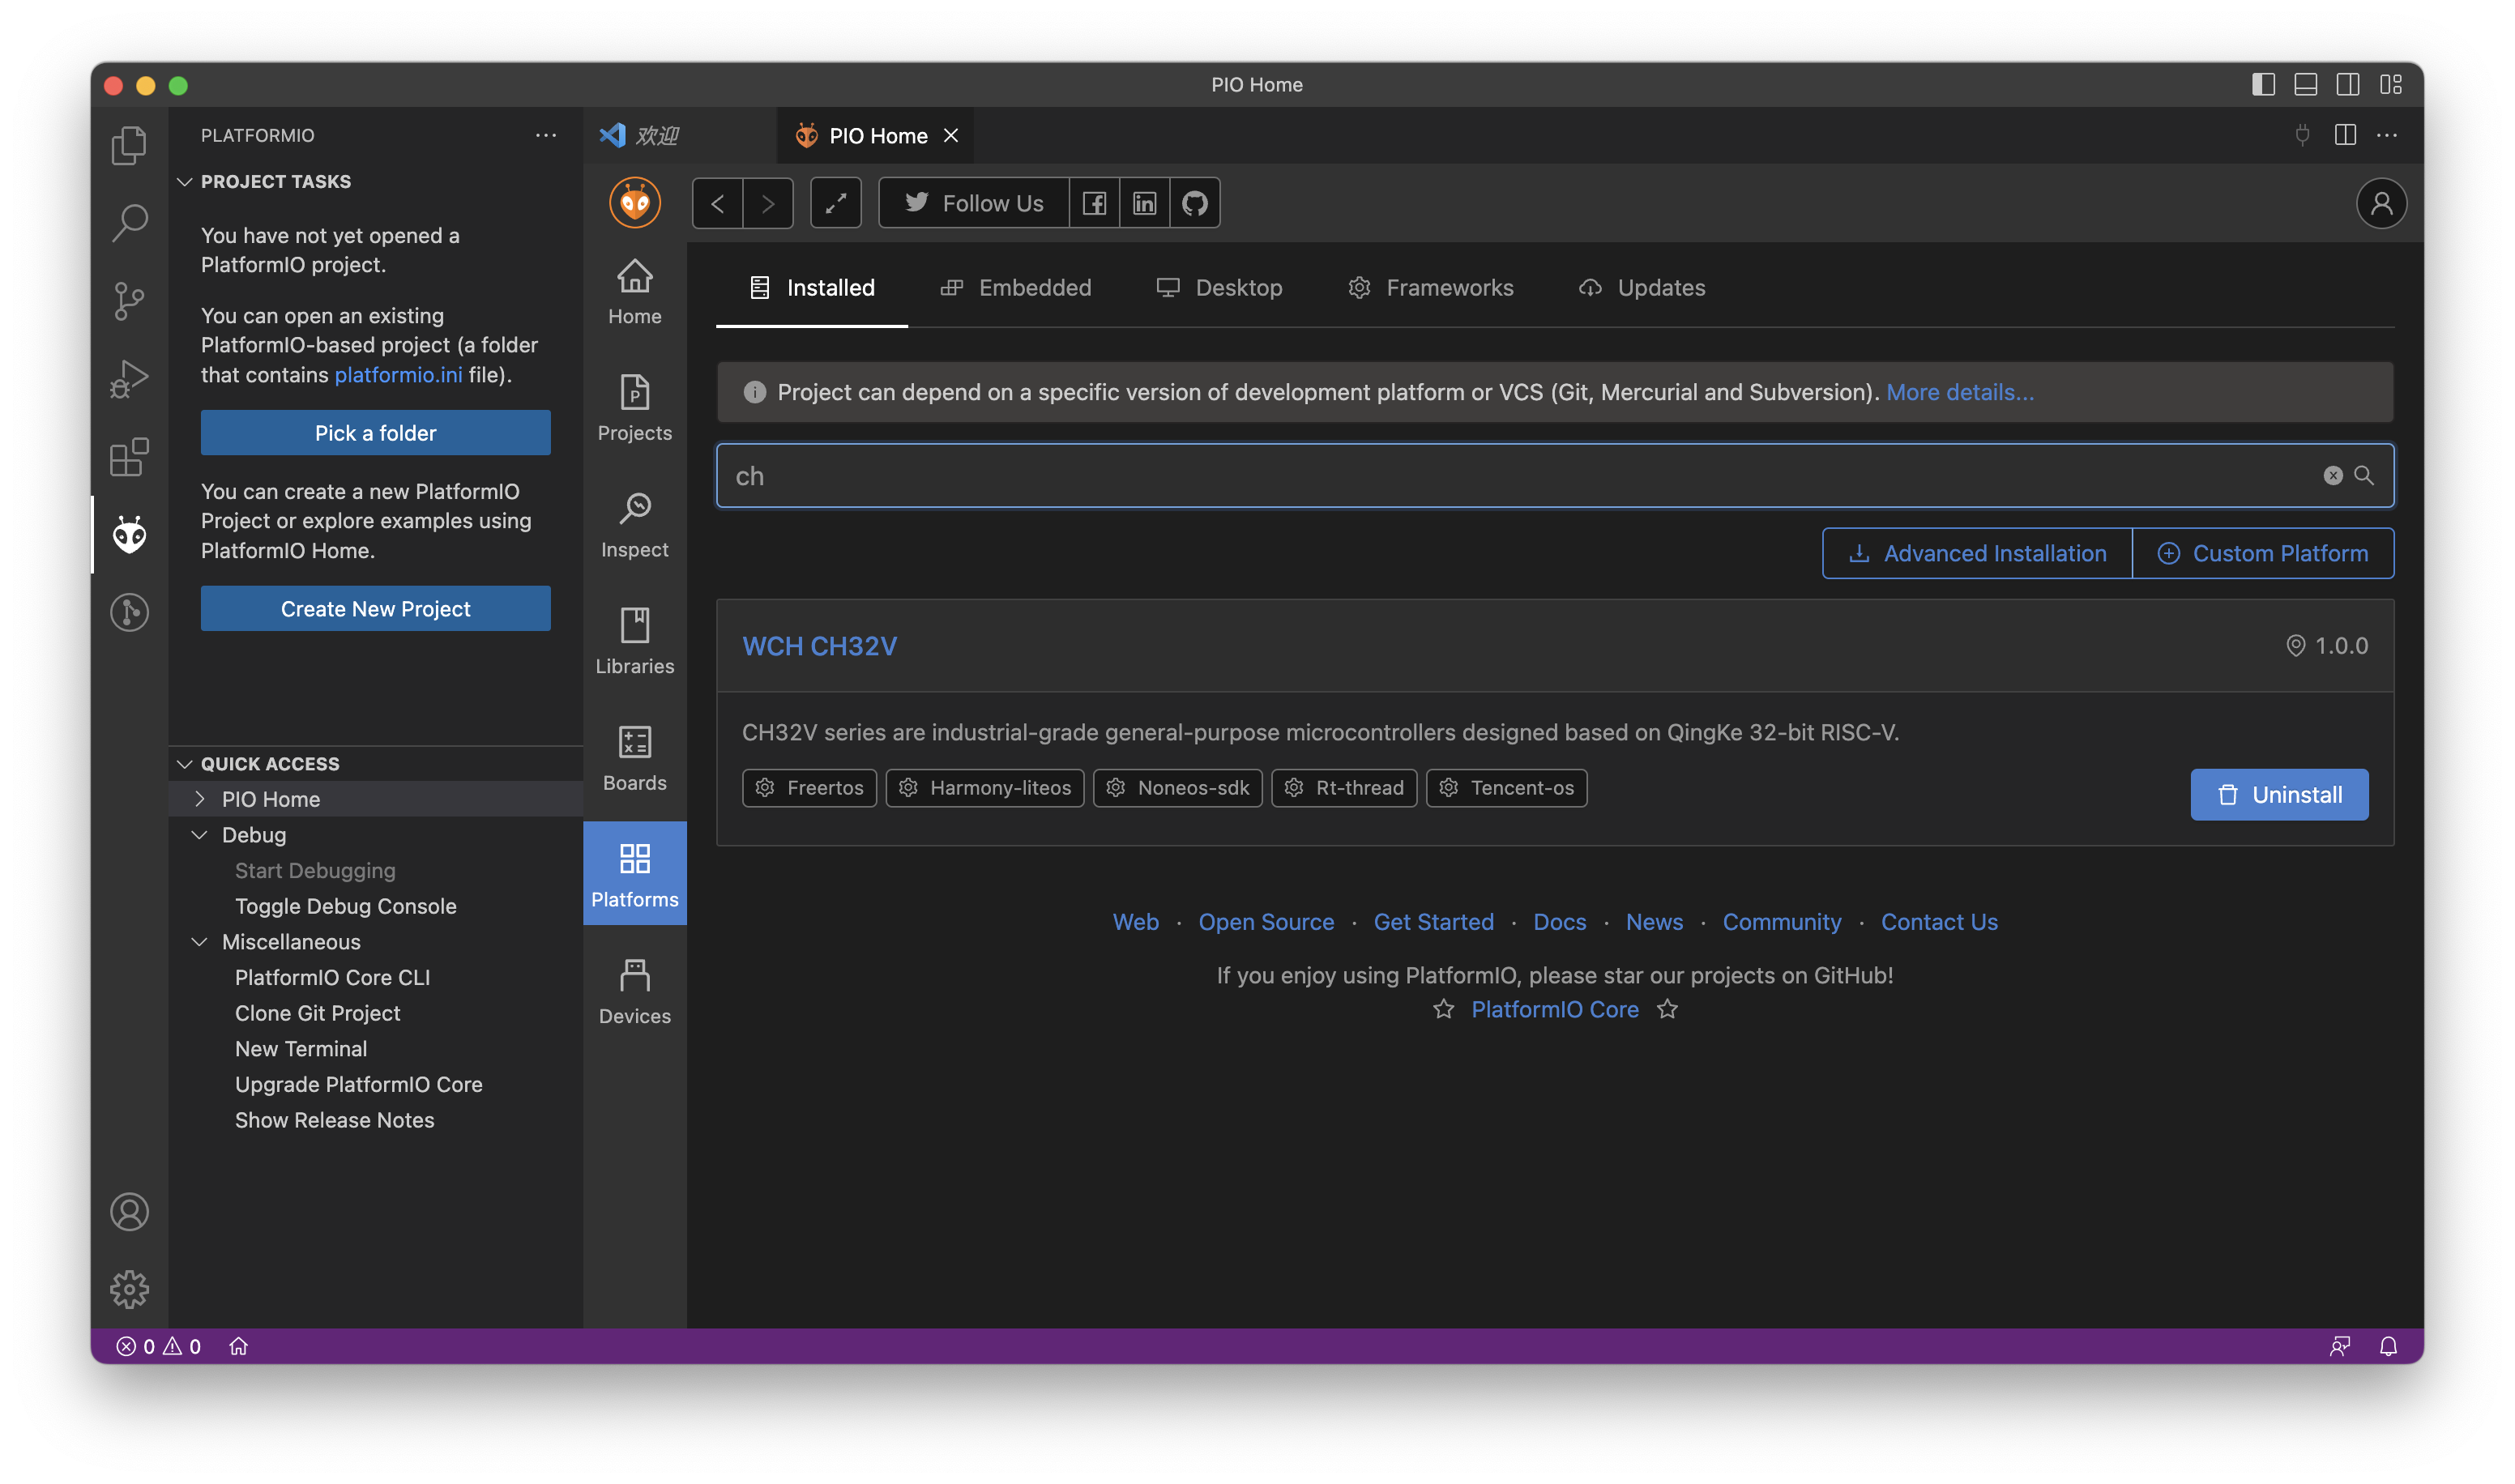
Task: Open the Inspect panel in PIO Home
Action: pyautogui.click(x=634, y=524)
